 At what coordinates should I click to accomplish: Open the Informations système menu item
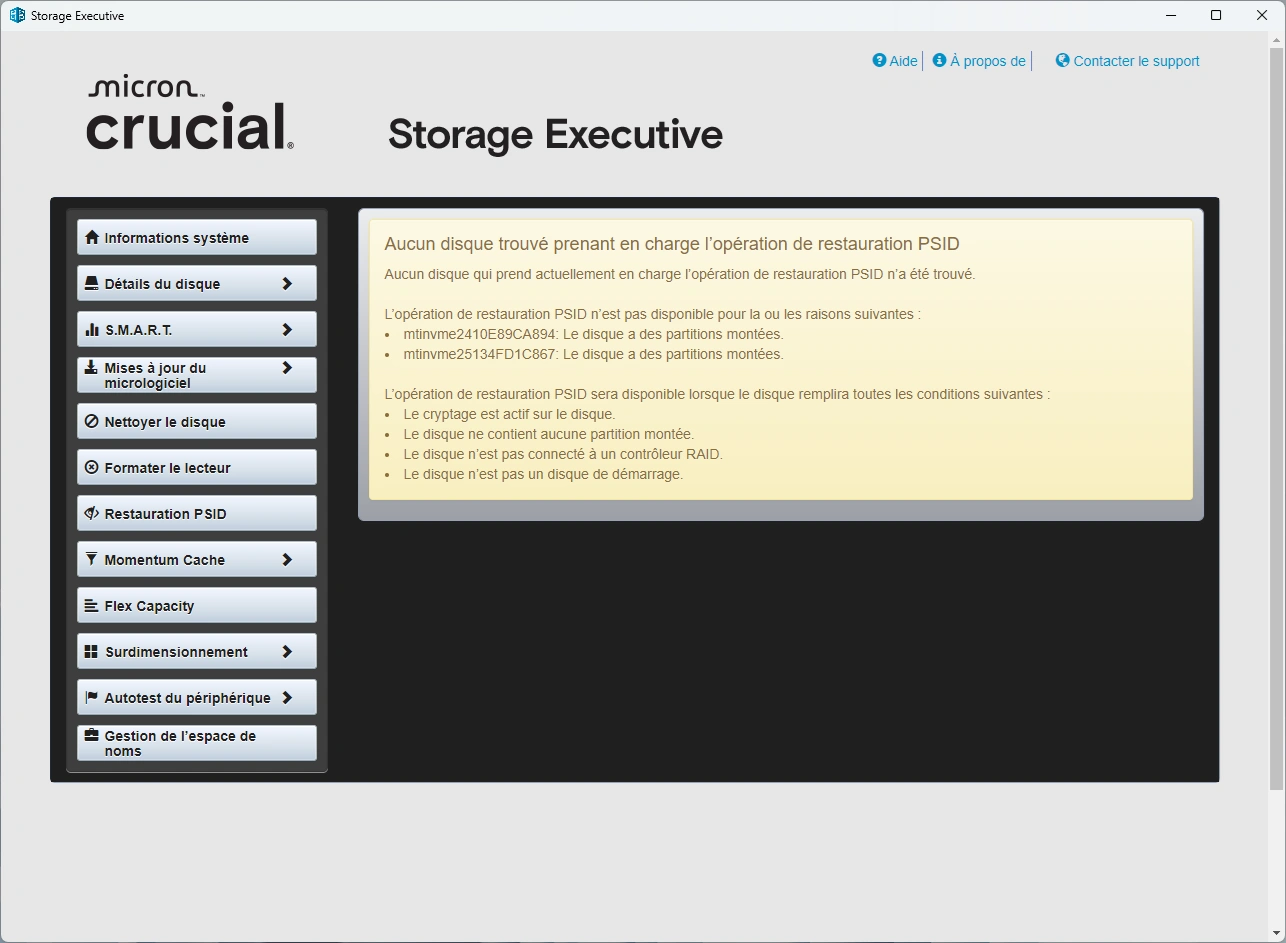click(x=197, y=237)
